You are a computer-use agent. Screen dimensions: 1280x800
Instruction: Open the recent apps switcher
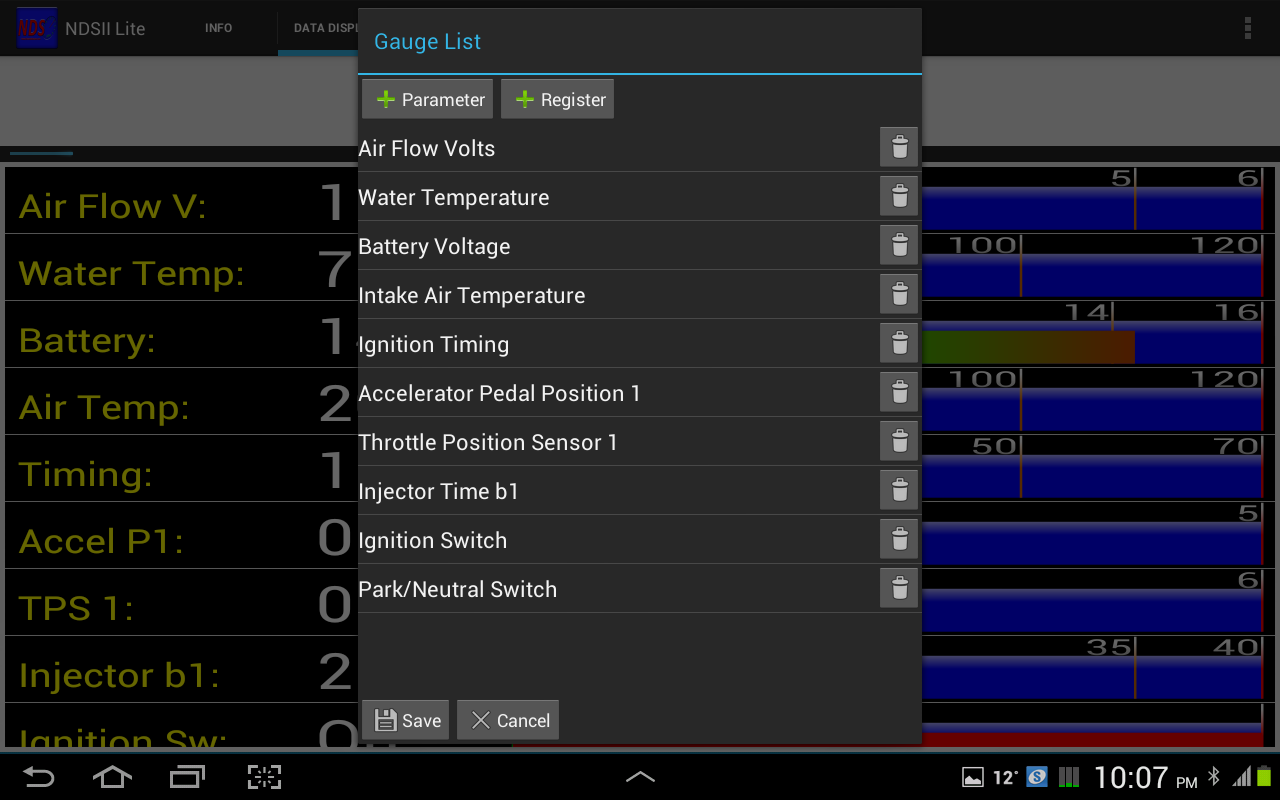click(187, 777)
